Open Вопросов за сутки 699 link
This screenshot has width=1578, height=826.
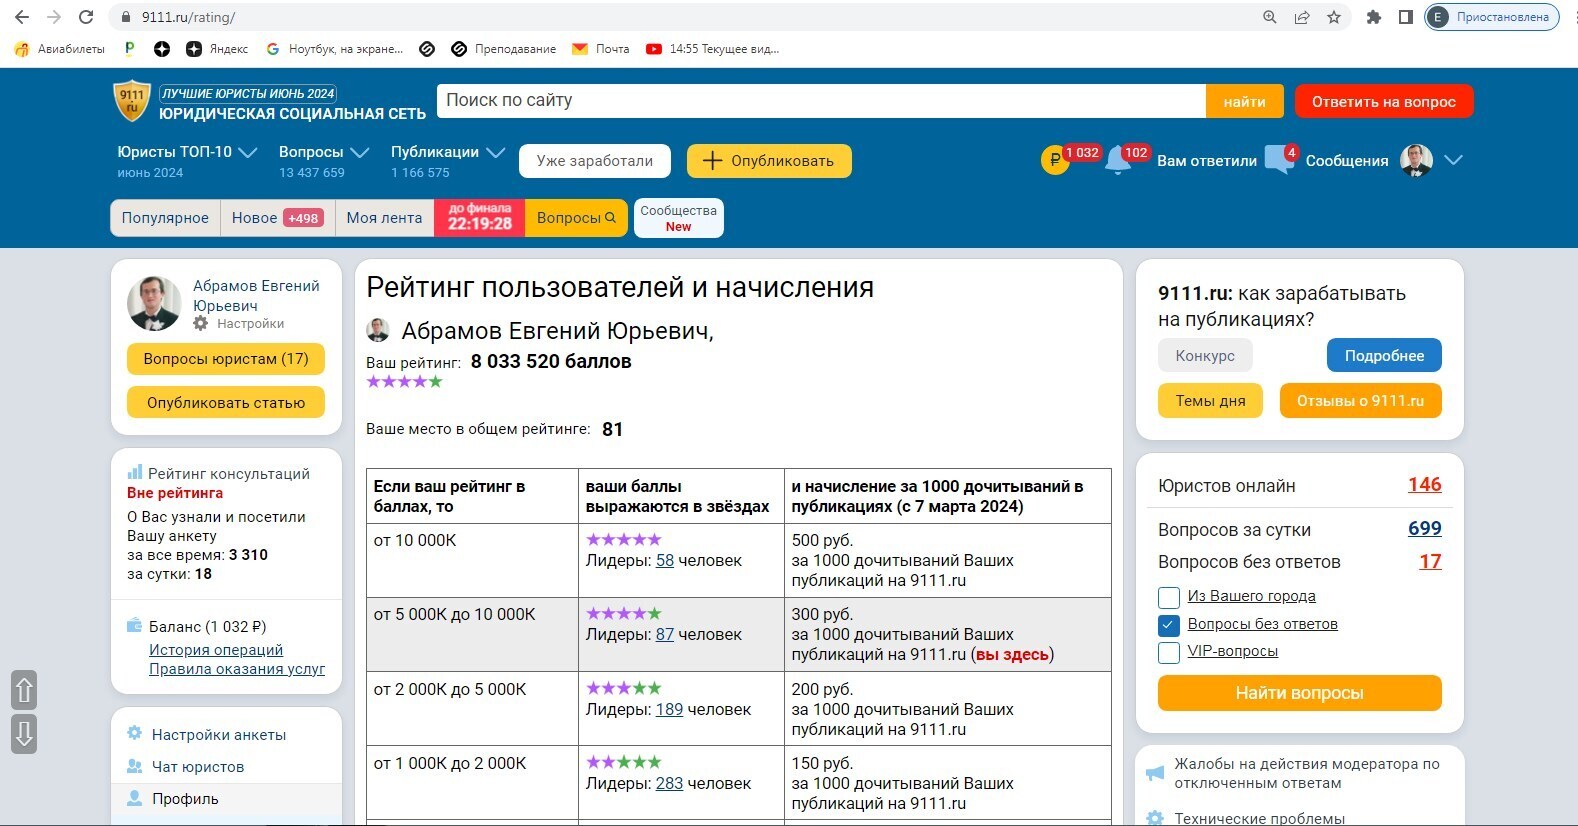click(x=1424, y=529)
